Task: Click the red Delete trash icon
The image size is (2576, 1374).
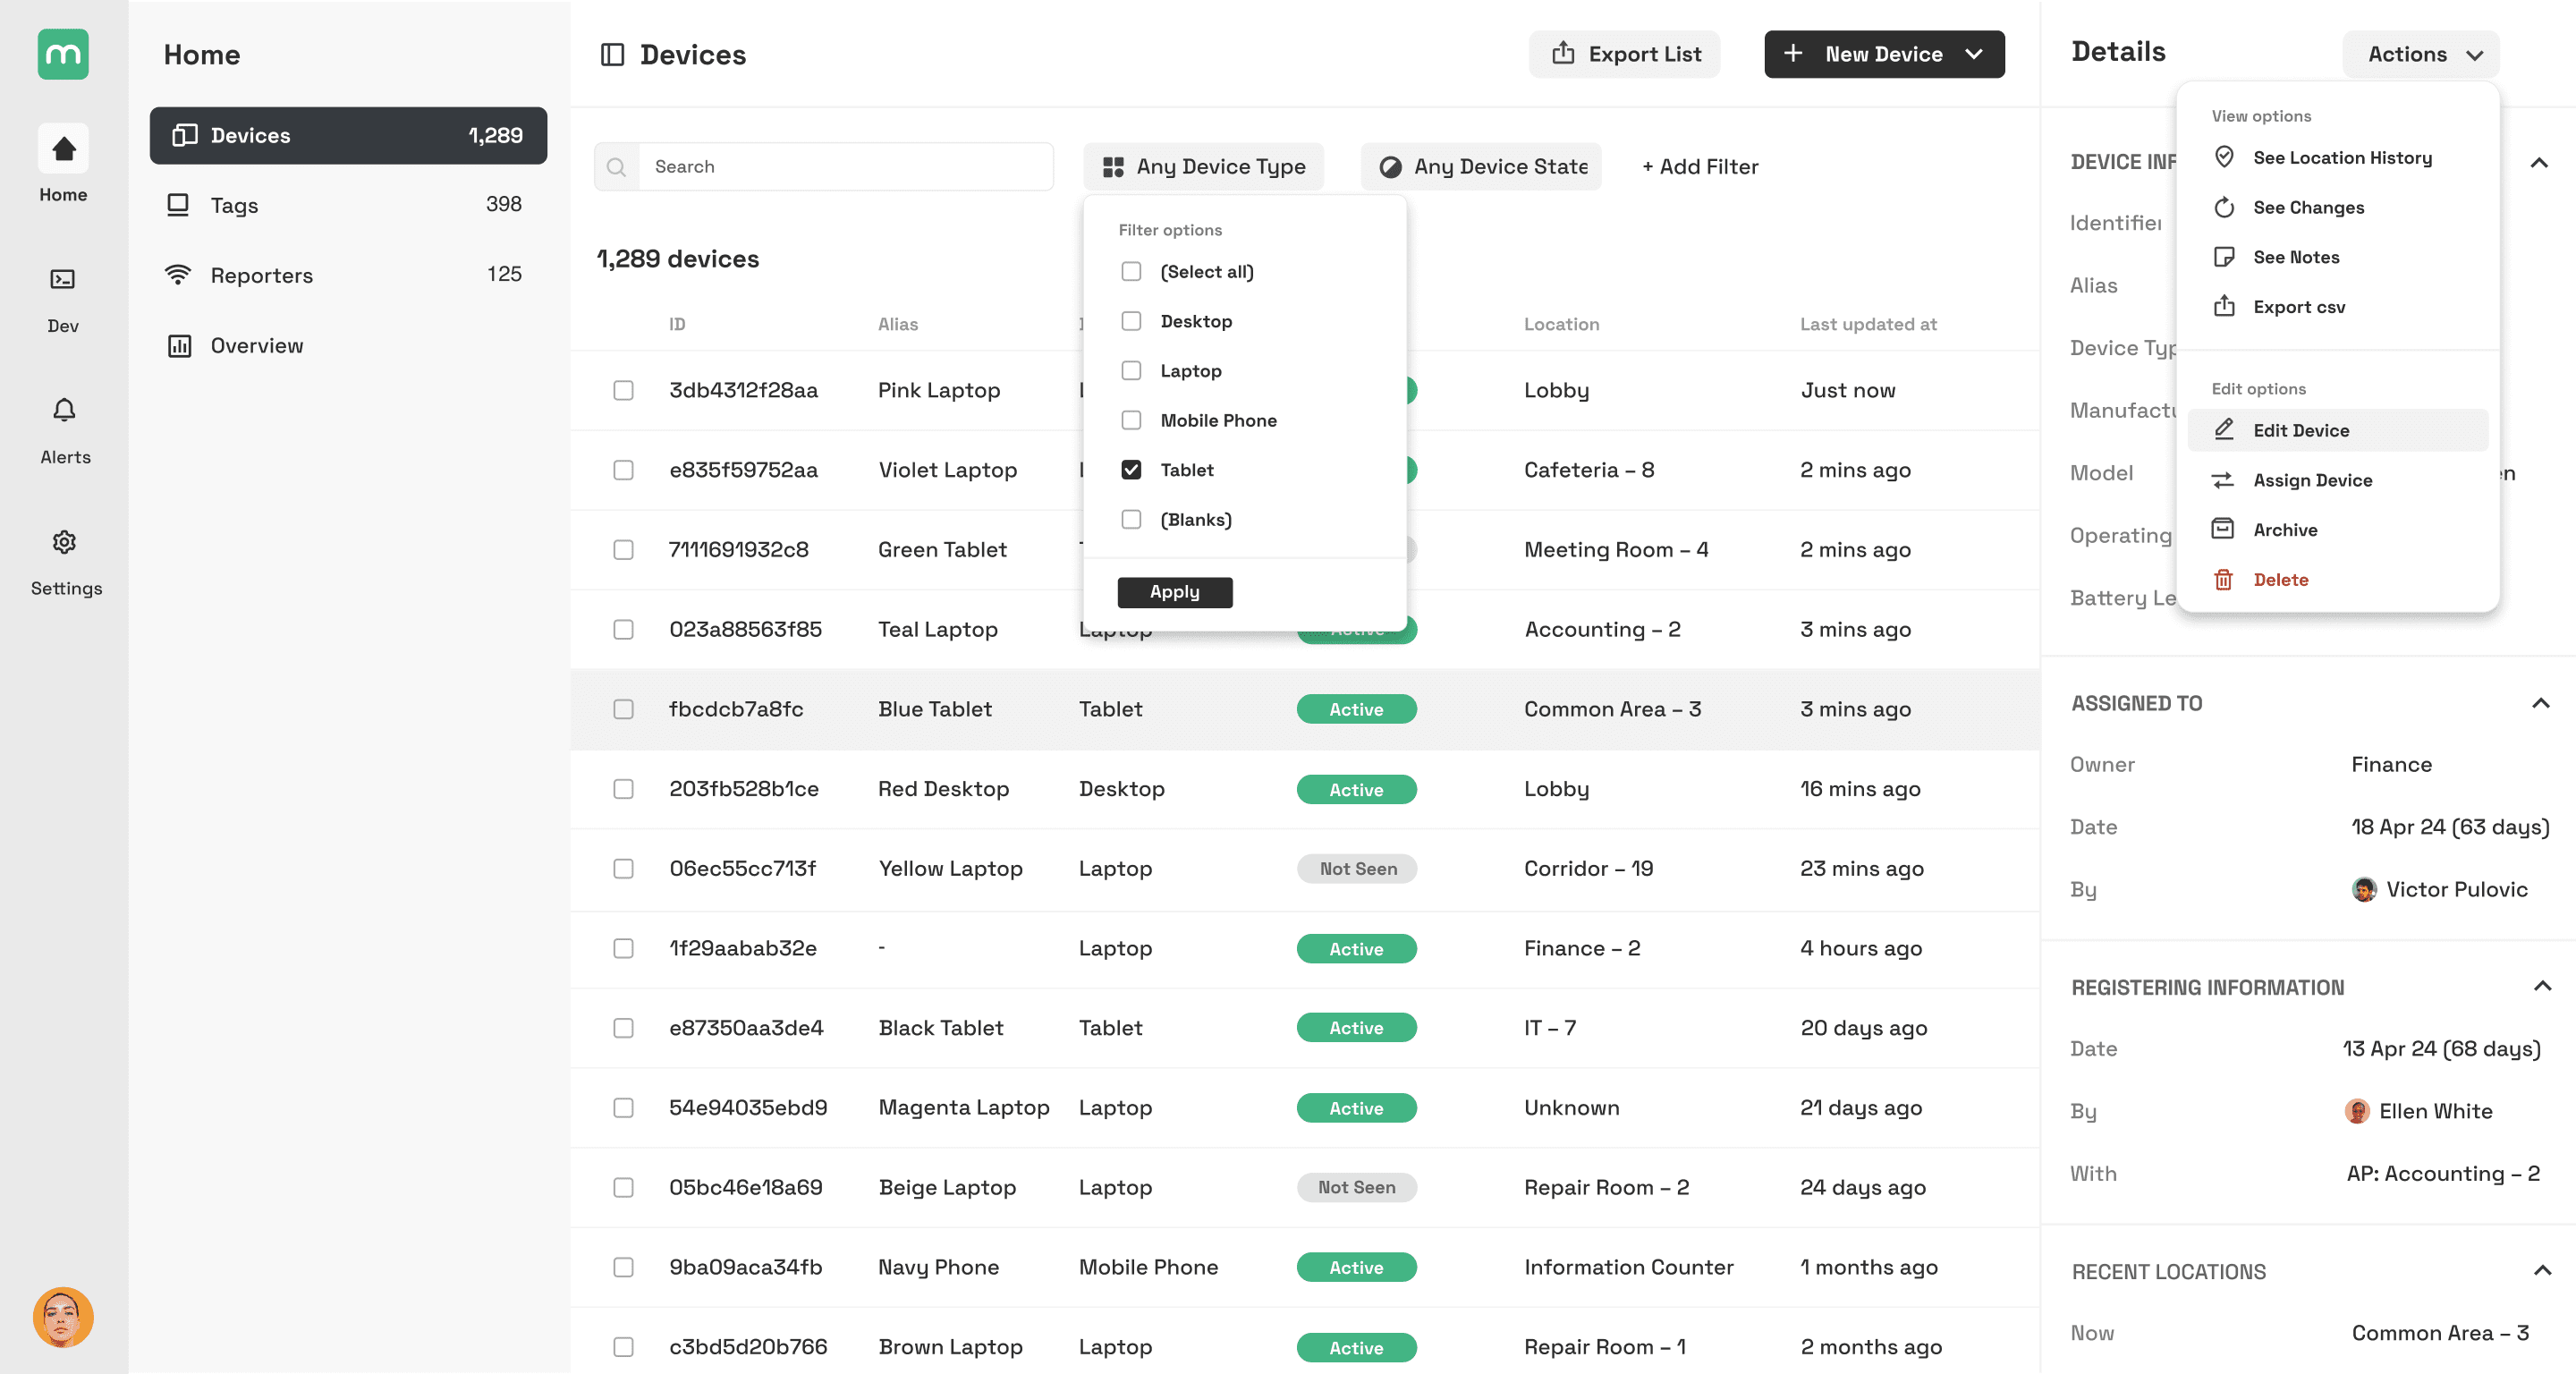Action: (2223, 579)
